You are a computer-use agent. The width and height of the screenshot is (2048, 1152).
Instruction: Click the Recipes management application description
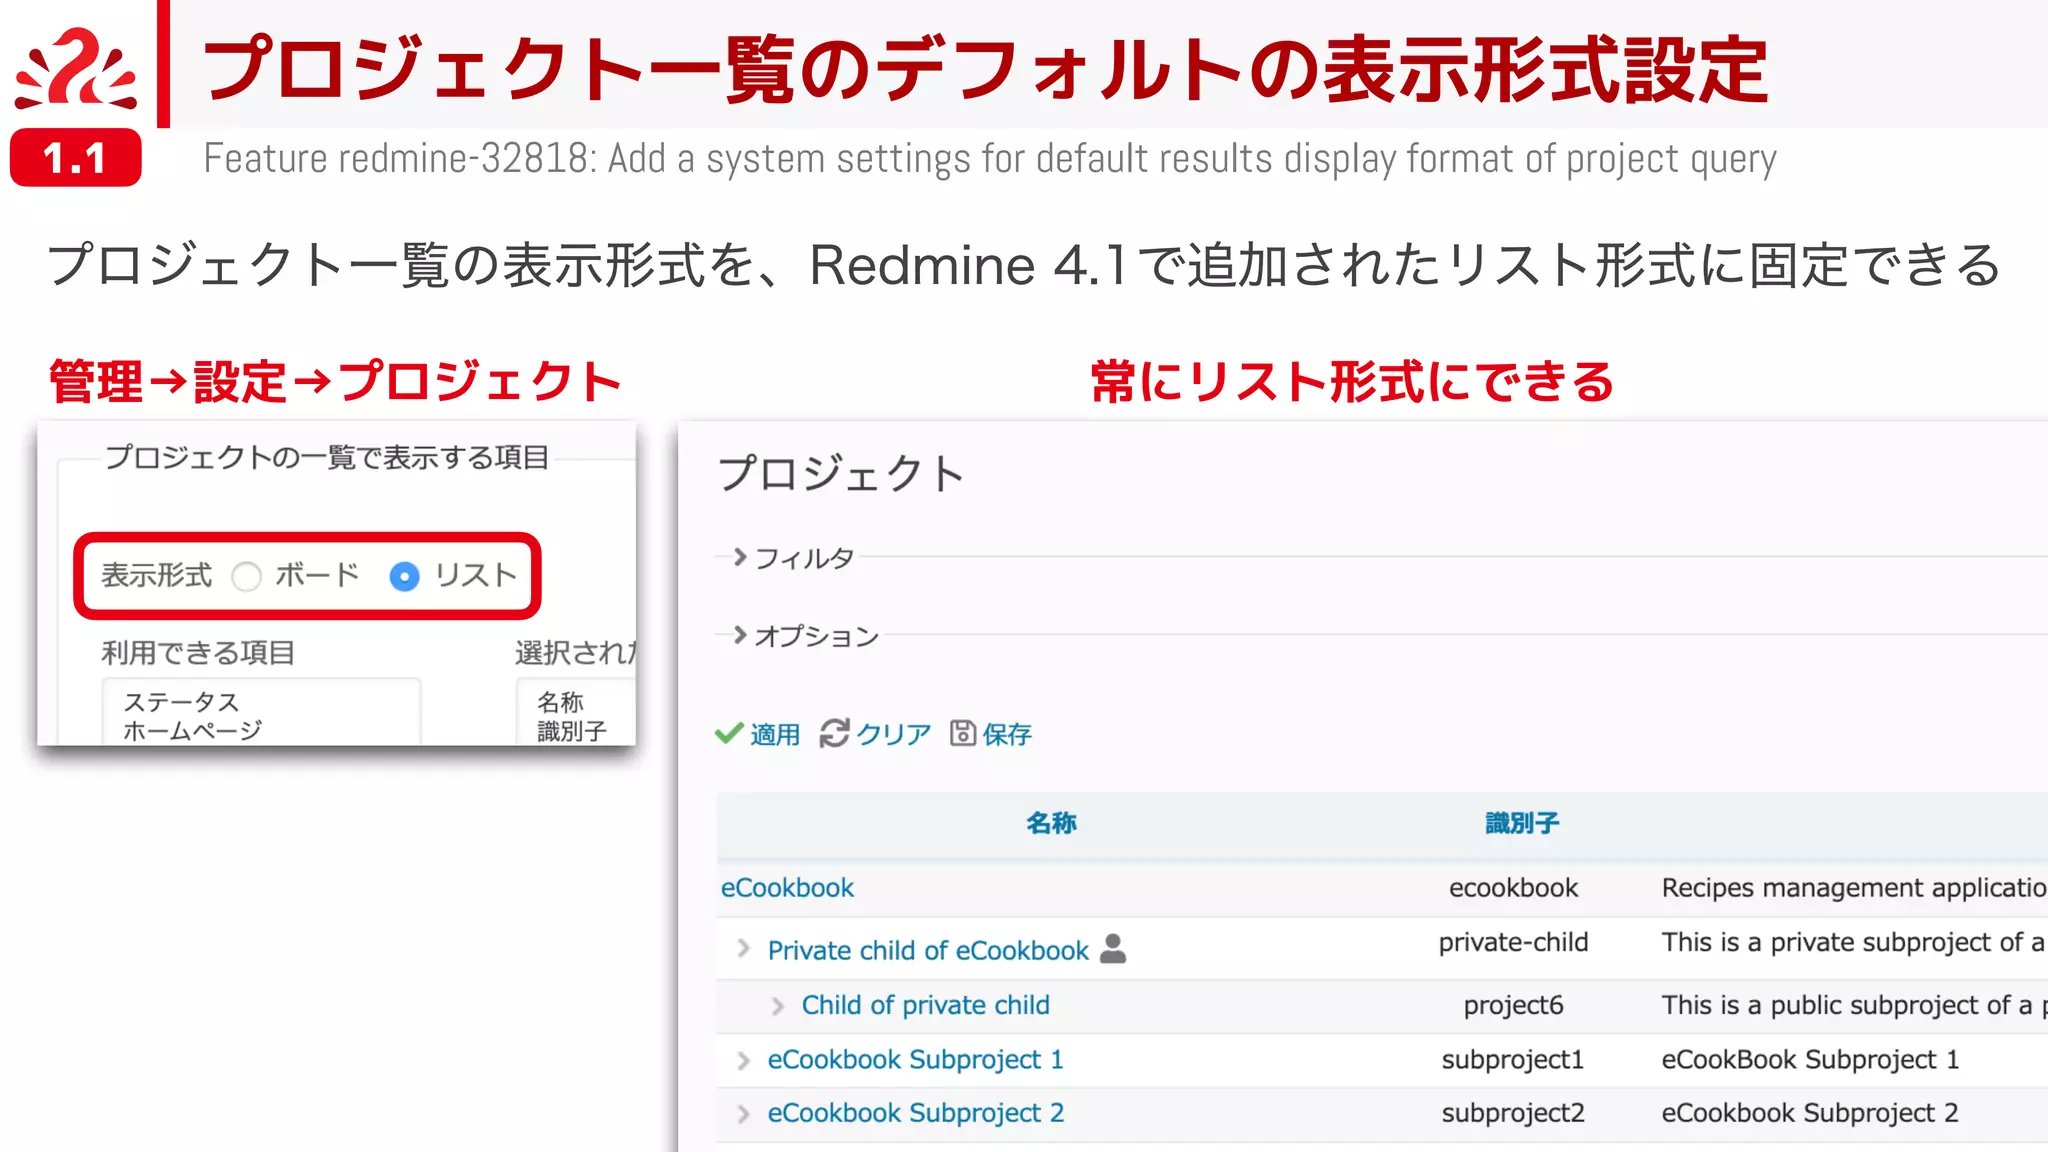[x=1854, y=888]
